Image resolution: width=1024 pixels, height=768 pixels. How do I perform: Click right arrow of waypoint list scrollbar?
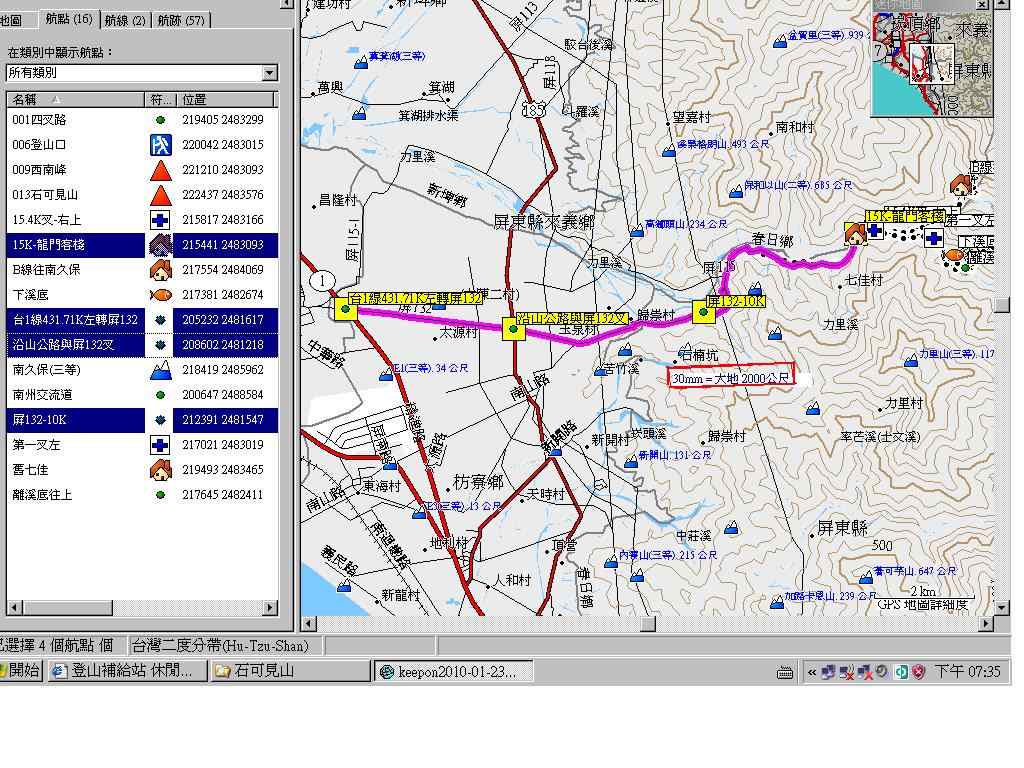270,607
